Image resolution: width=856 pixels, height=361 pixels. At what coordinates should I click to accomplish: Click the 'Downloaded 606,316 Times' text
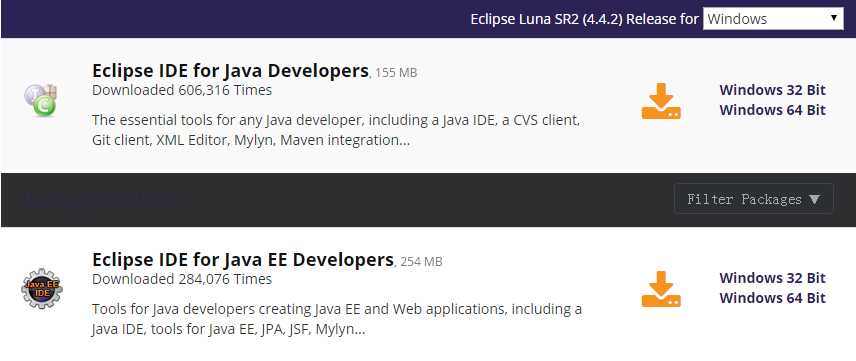click(182, 90)
